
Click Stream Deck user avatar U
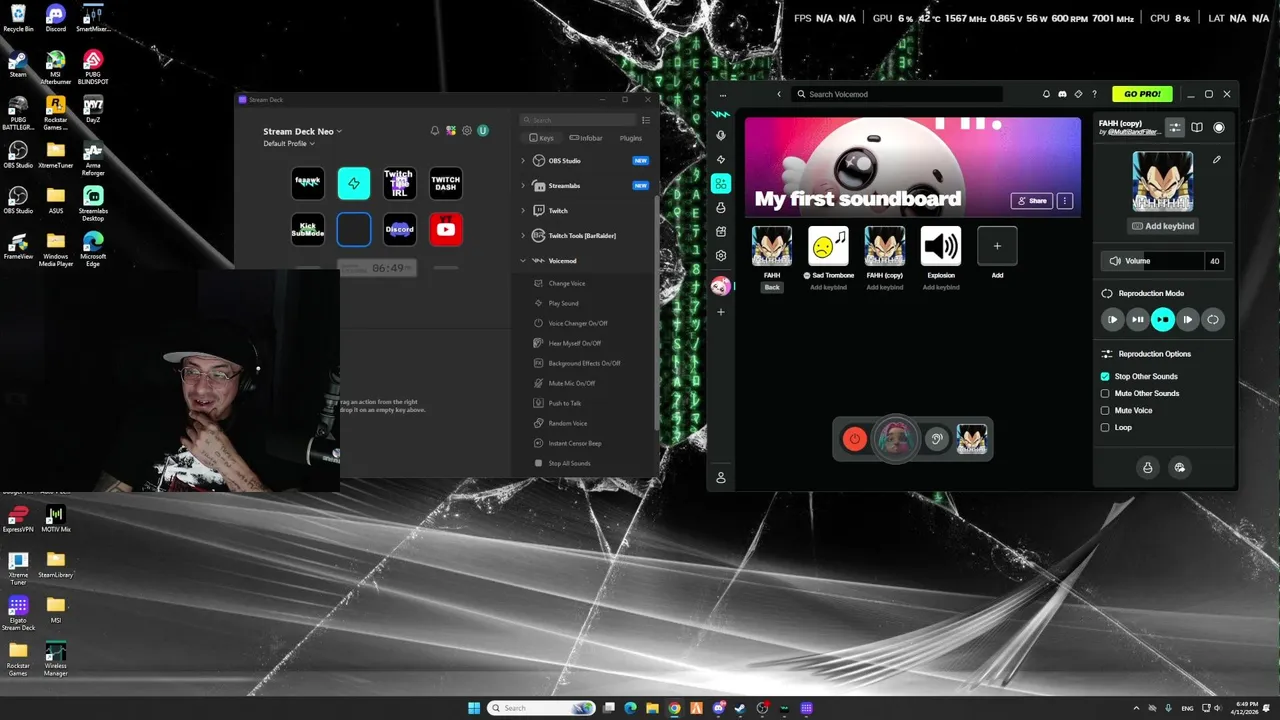483,131
